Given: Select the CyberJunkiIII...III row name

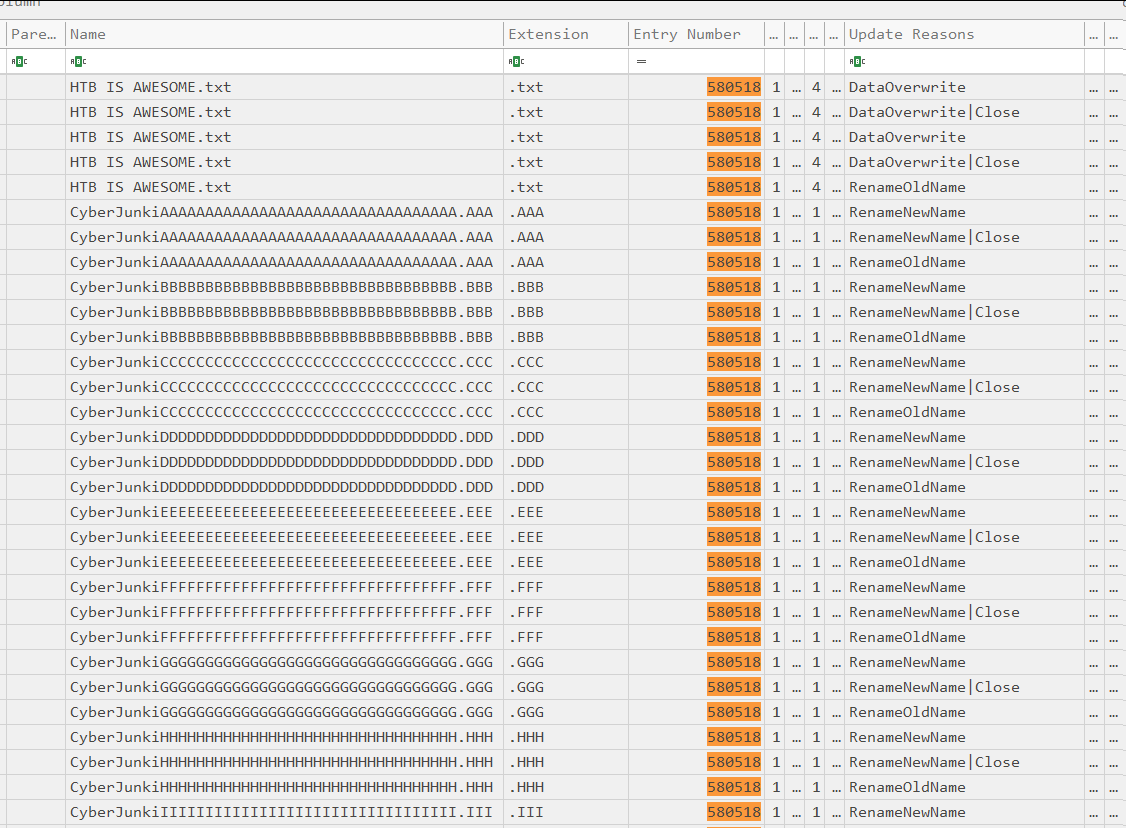Looking at the screenshot, I should pyautogui.click(x=281, y=812).
